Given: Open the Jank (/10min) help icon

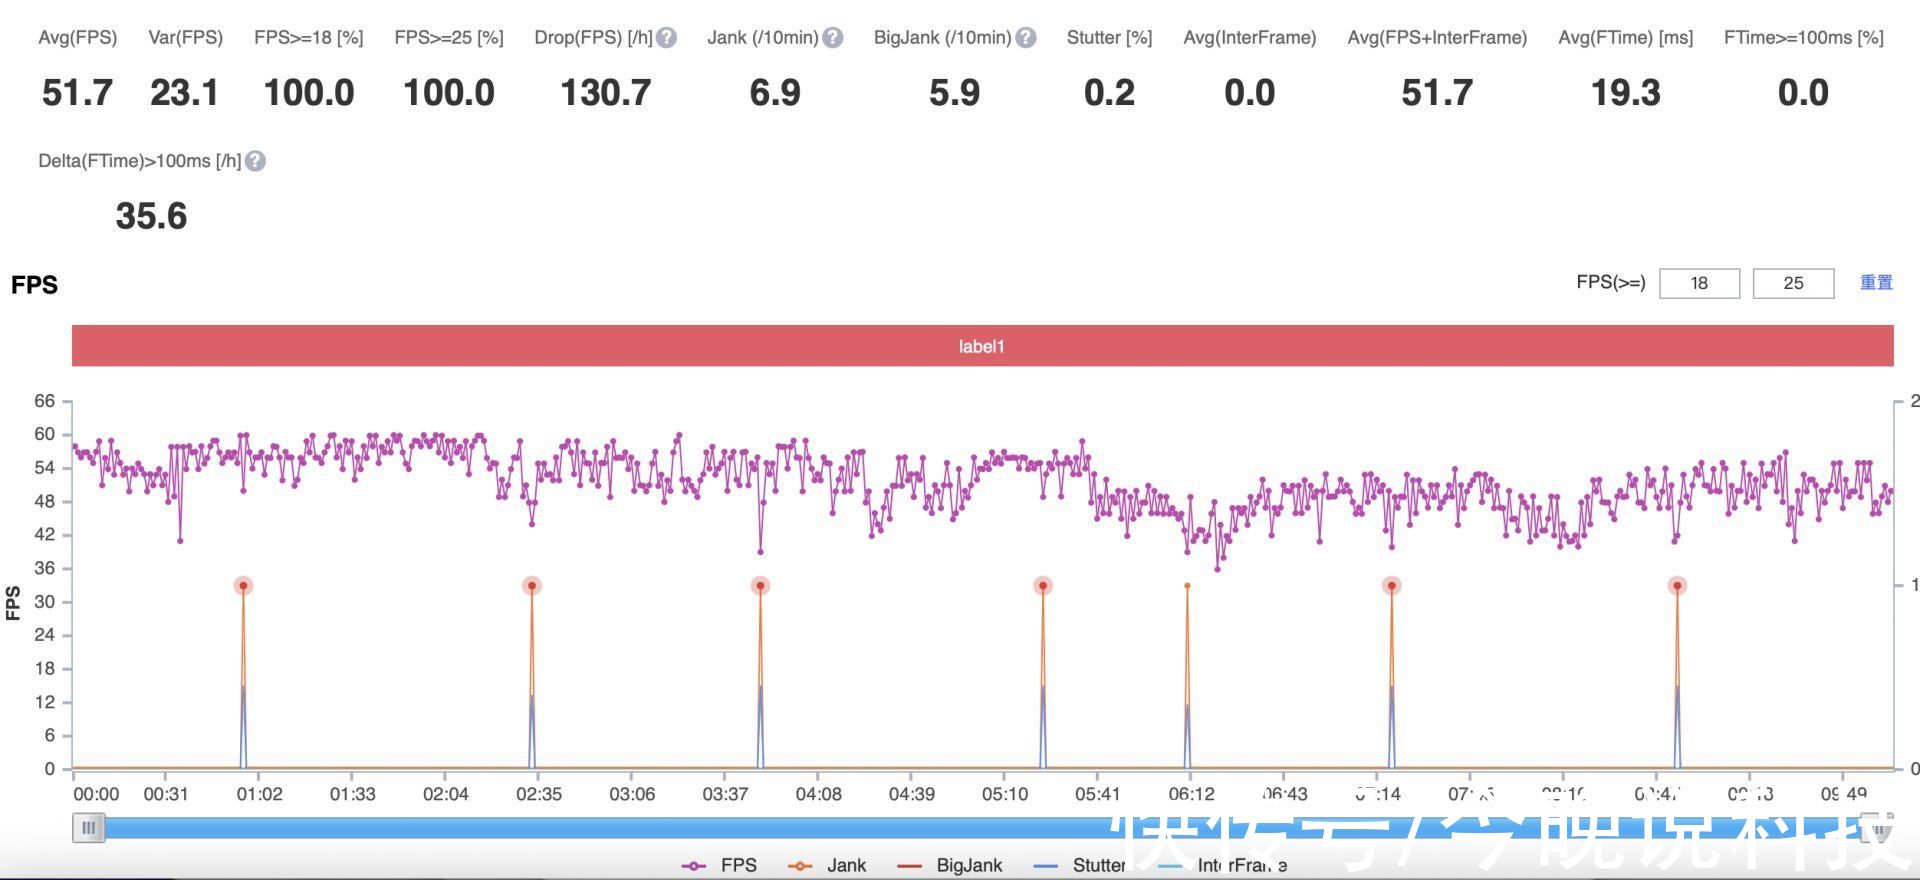Looking at the screenshot, I should [x=832, y=38].
